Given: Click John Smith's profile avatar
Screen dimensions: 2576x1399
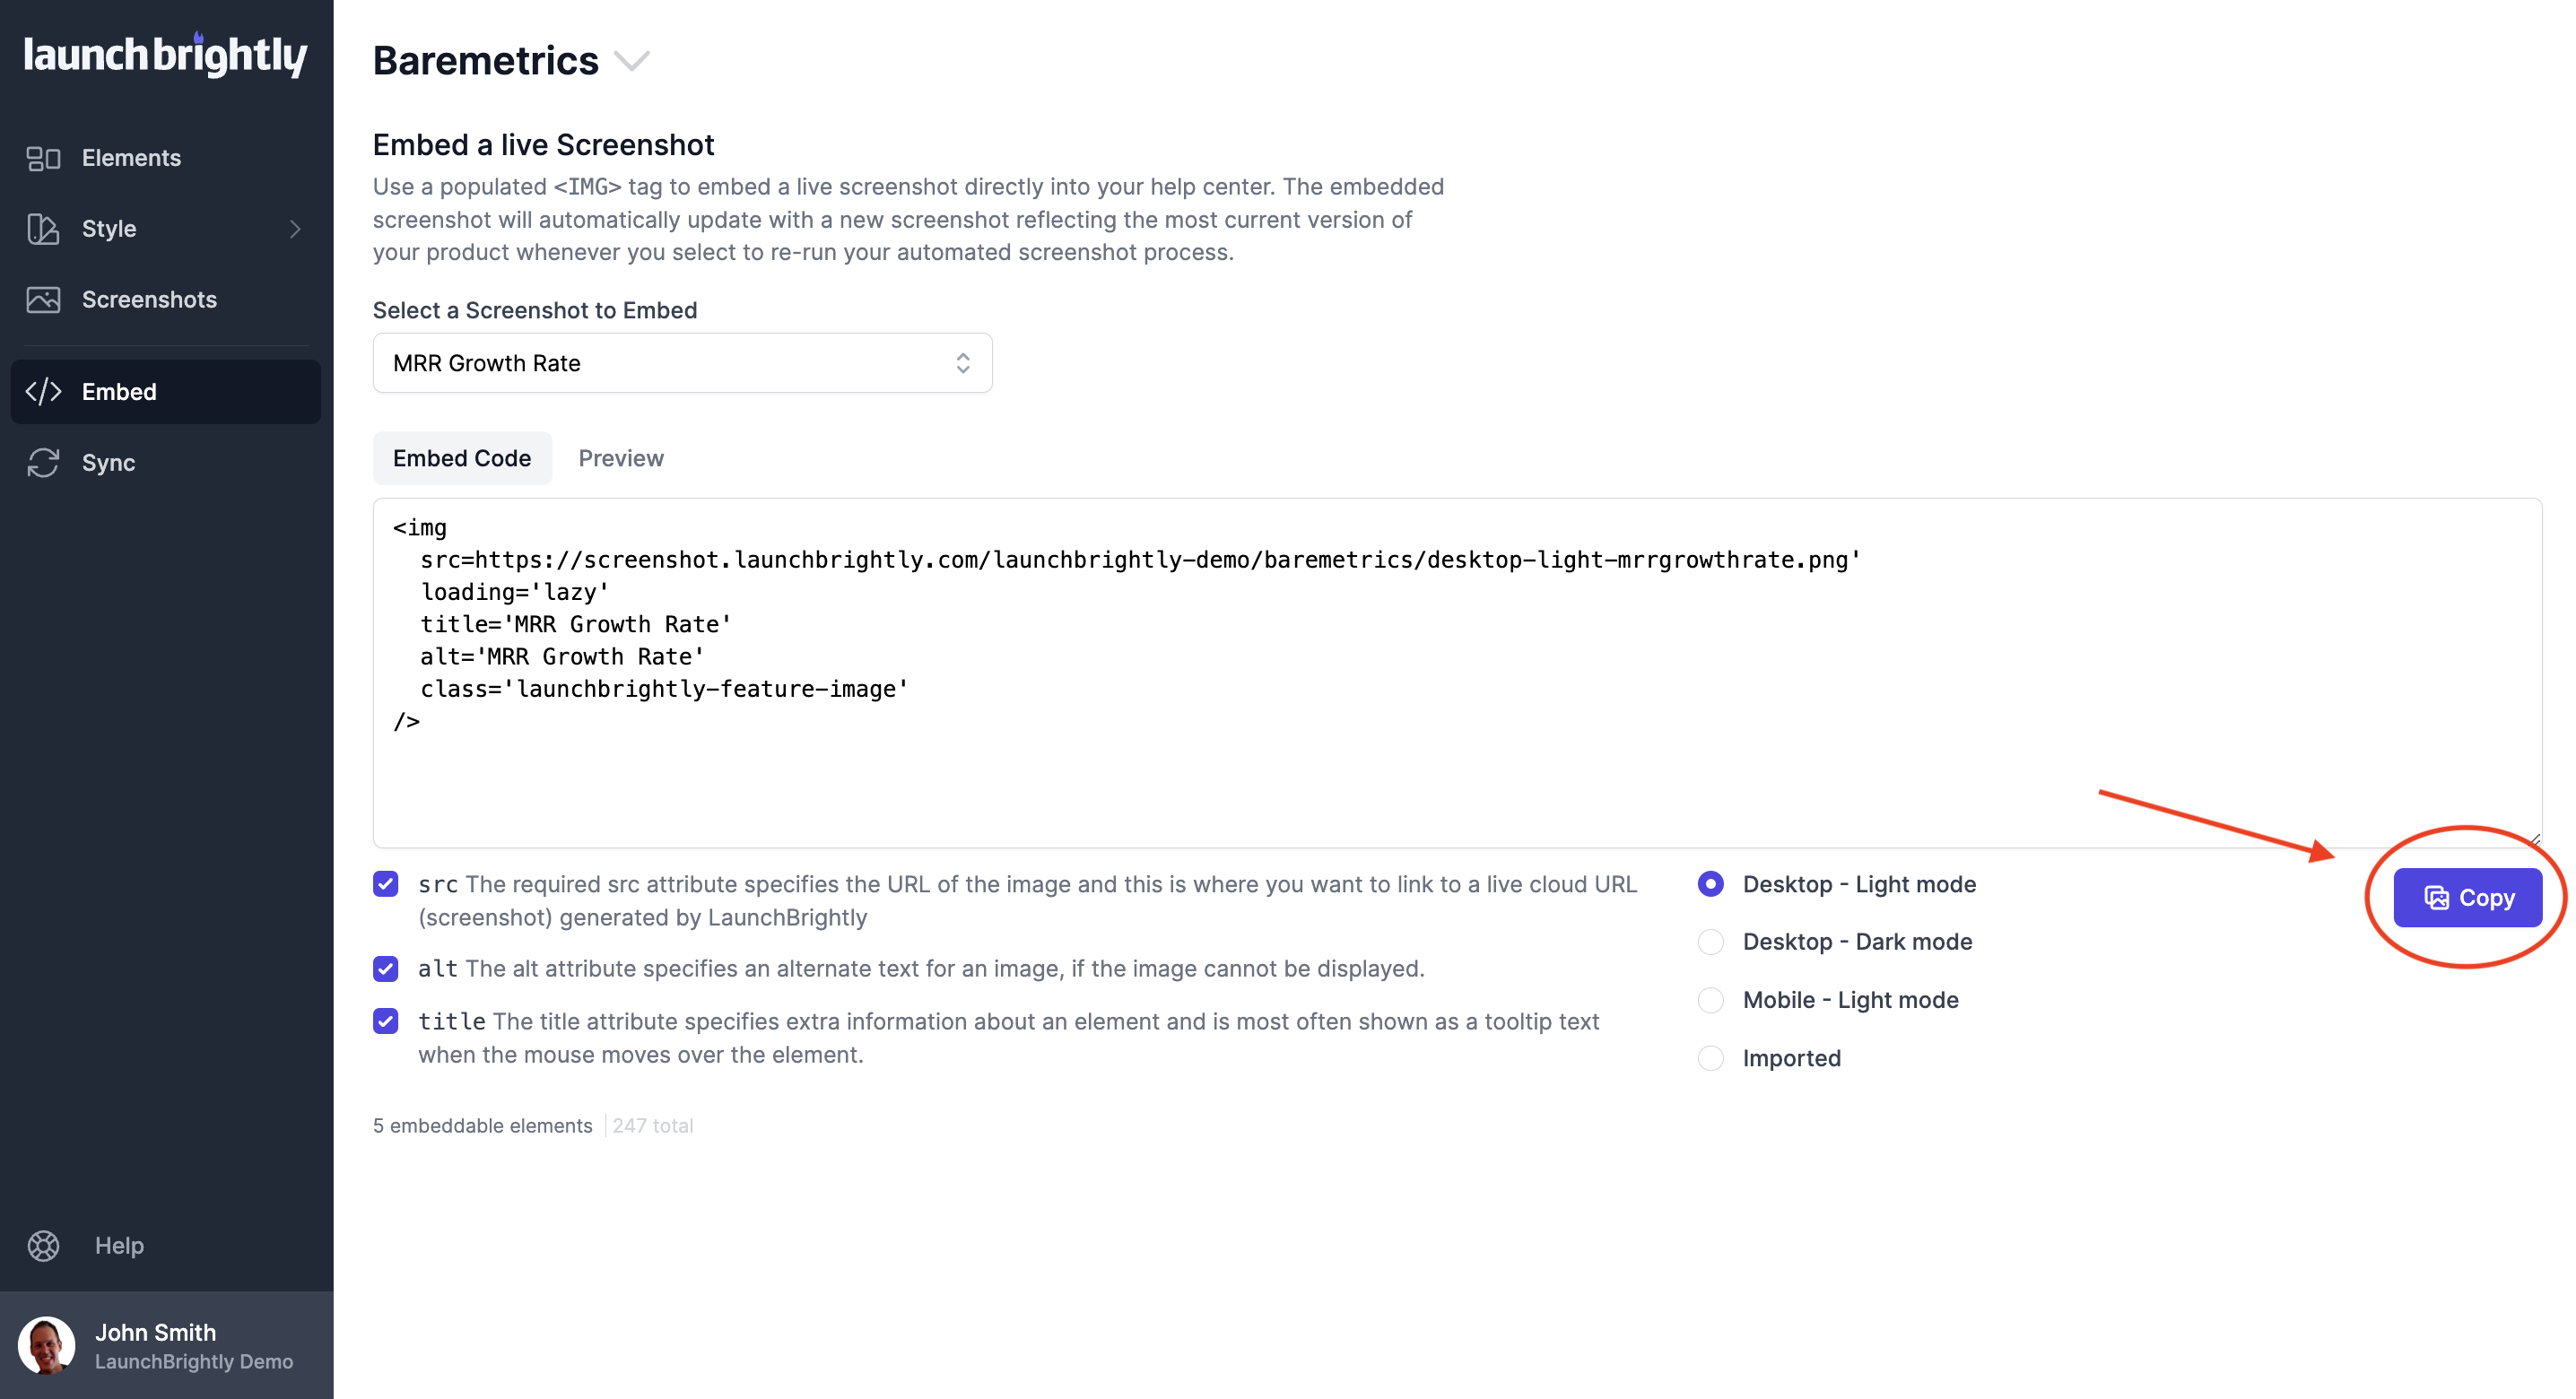Looking at the screenshot, I should pyautogui.click(x=47, y=1345).
